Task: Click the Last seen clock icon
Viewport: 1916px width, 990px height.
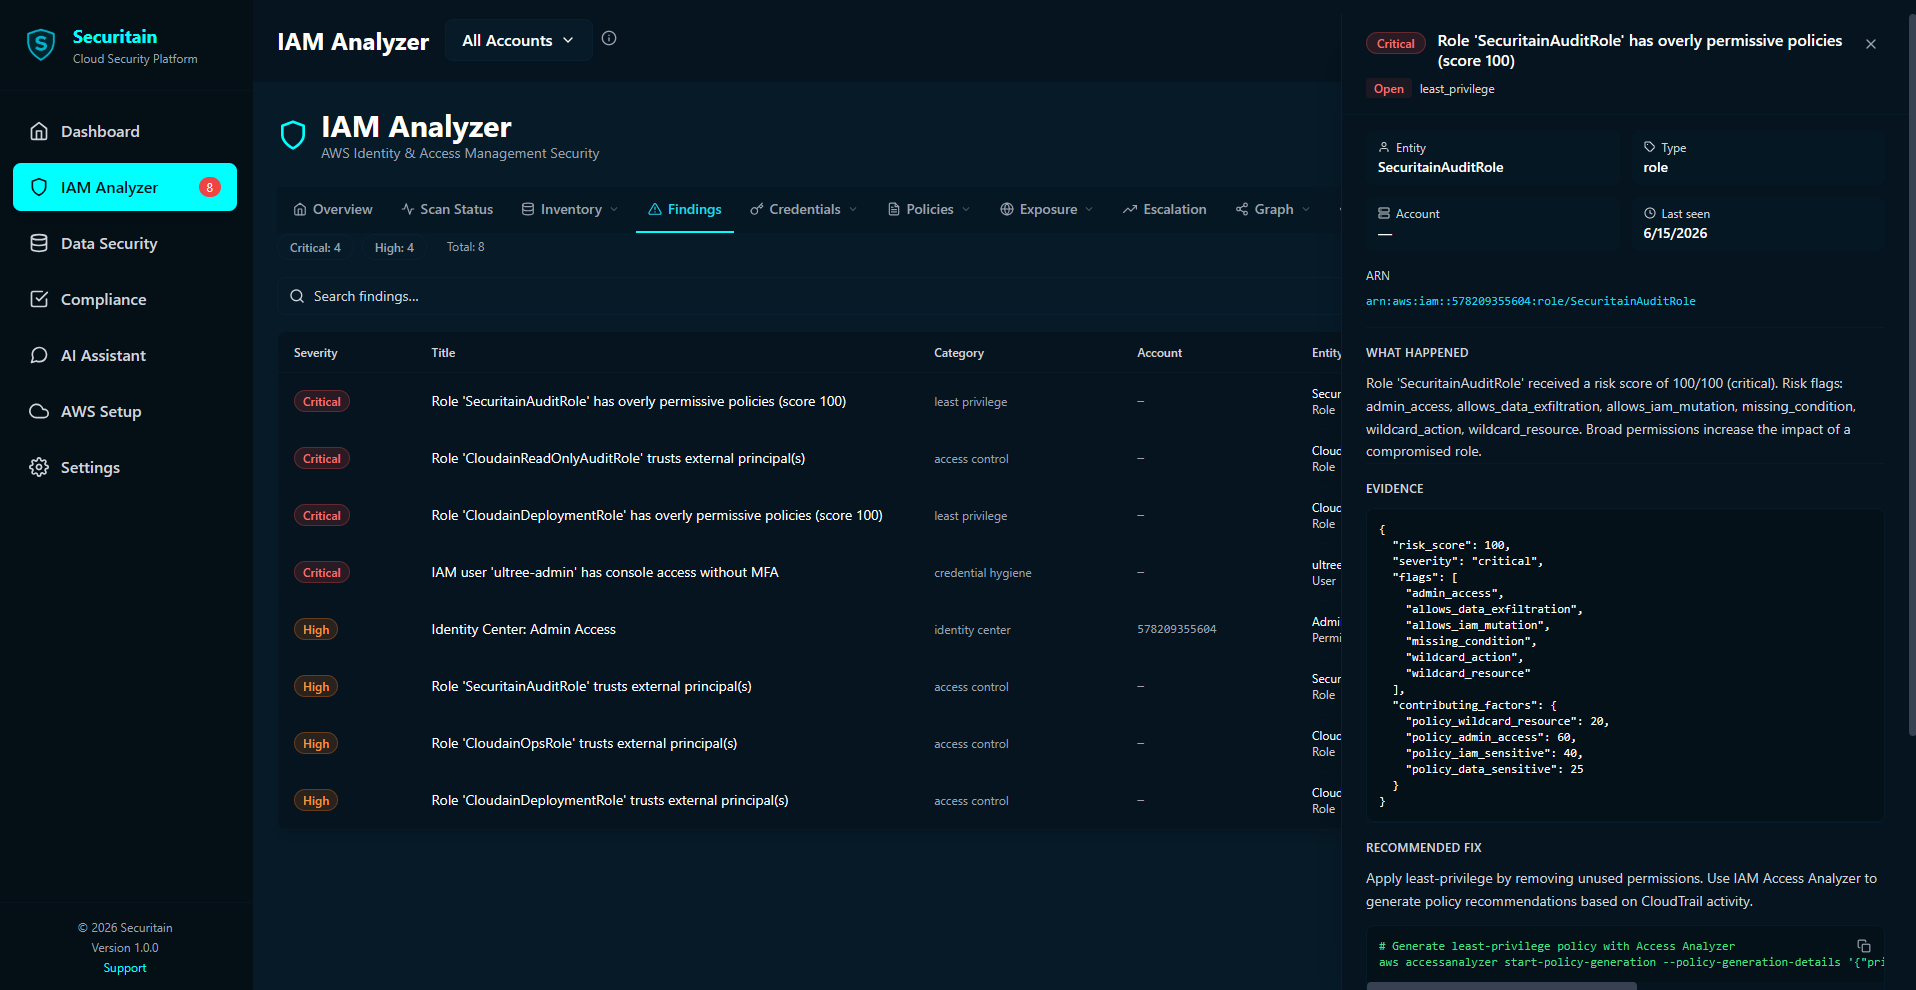Action: (x=1649, y=213)
